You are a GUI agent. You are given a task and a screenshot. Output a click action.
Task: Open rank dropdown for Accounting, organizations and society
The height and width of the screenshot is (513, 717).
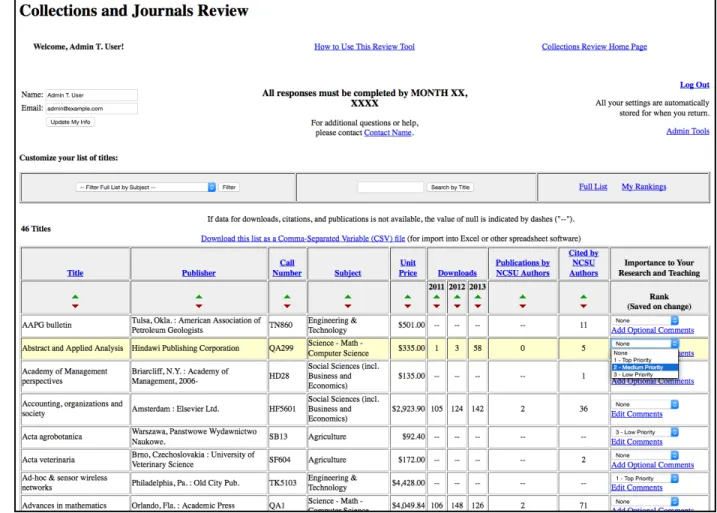click(x=645, y=405)
